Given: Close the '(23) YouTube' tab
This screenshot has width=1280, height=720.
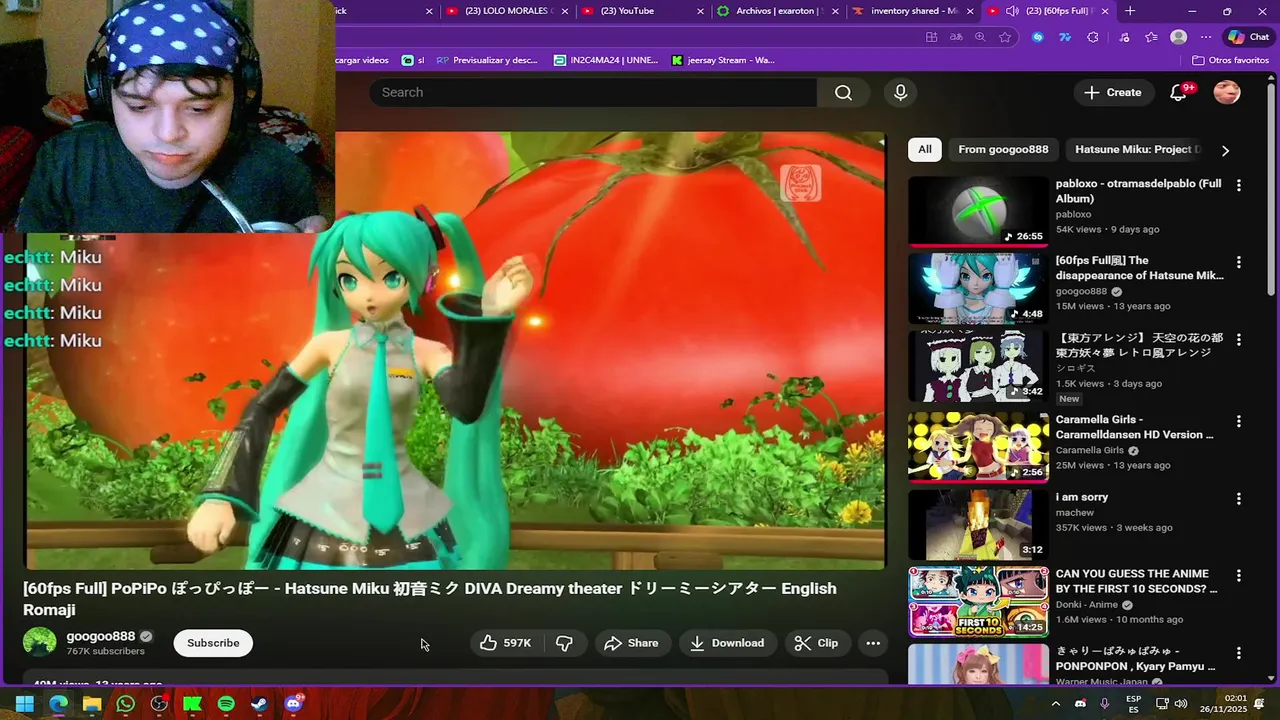Looking at the screenshot, I should 701,11.
